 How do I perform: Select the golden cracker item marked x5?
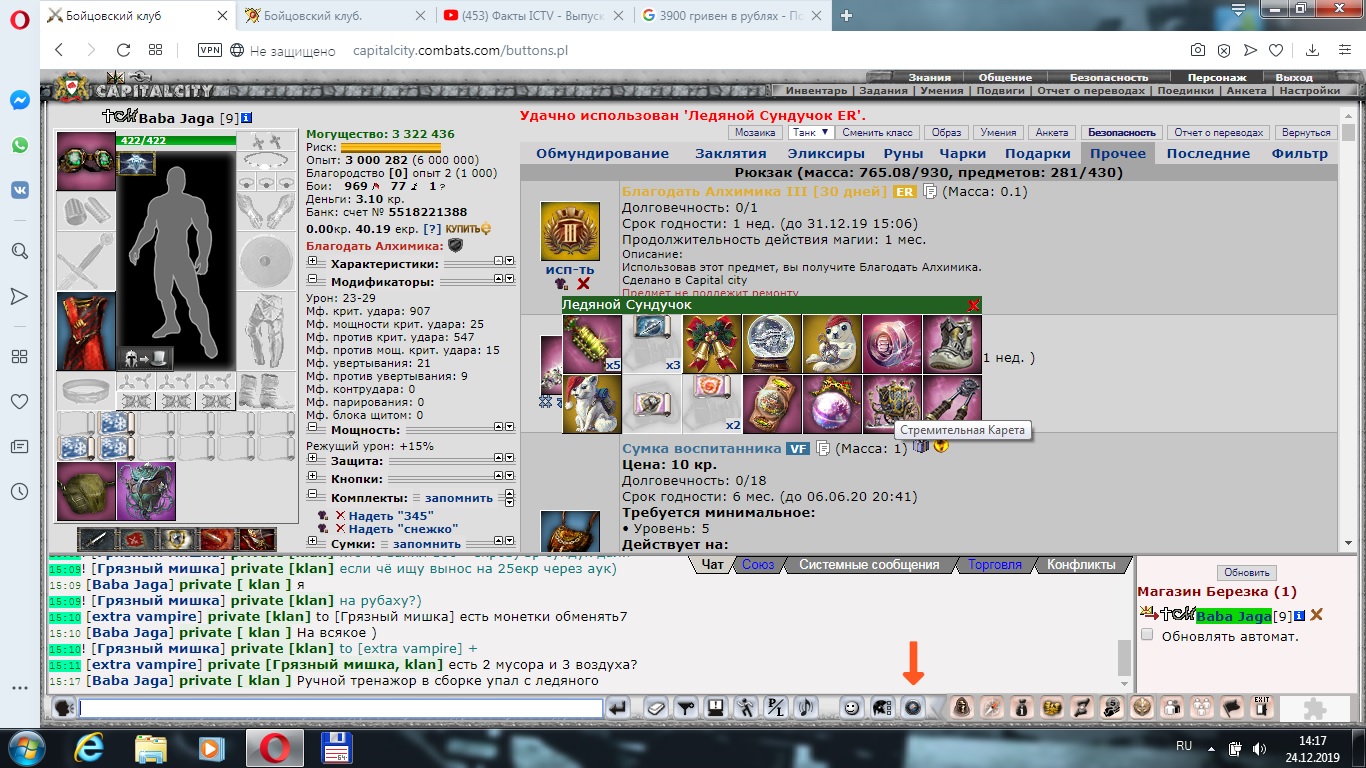(x=592, y=344)
